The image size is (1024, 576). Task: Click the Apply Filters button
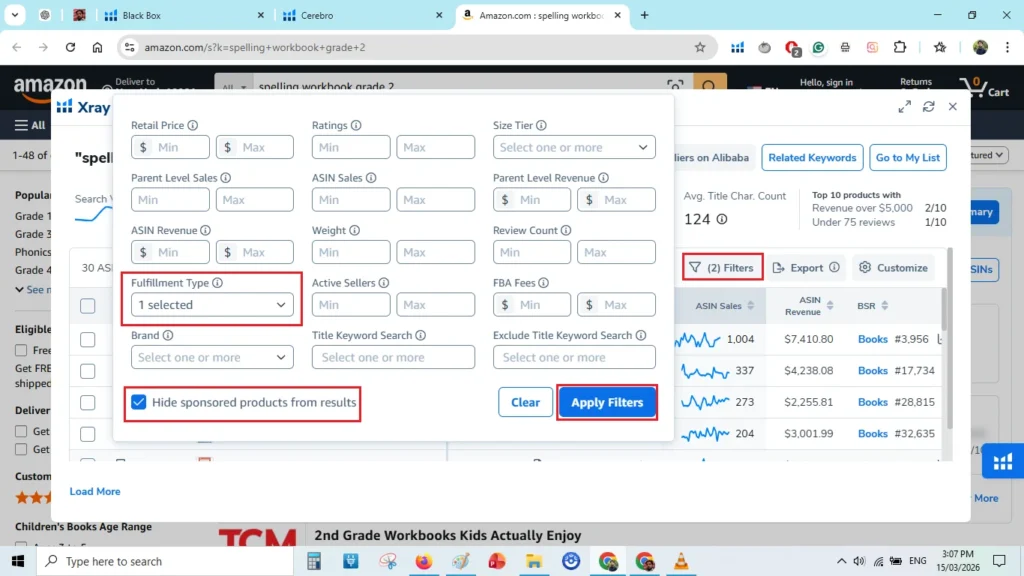click(x=607, y=402)
